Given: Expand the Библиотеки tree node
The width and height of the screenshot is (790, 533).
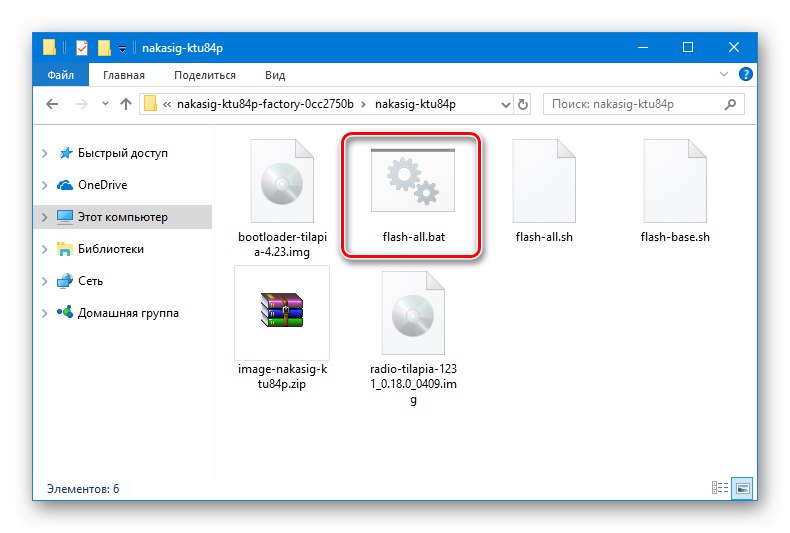Looking at the screenshot, I should point(45,249).
